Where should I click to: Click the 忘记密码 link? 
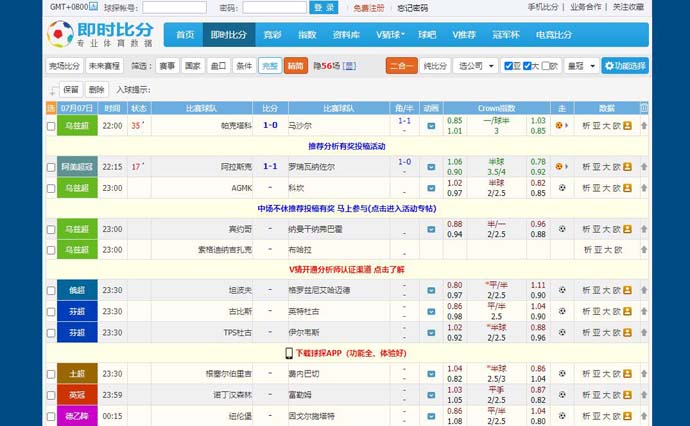coord(412,8)
